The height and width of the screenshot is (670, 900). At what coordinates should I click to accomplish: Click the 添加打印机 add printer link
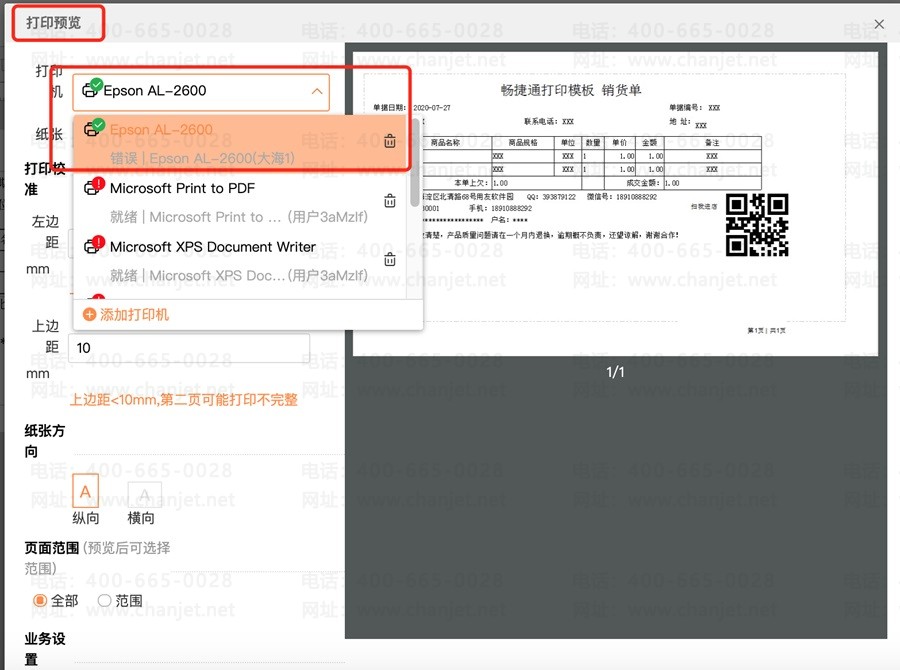(x=134, y=314)
